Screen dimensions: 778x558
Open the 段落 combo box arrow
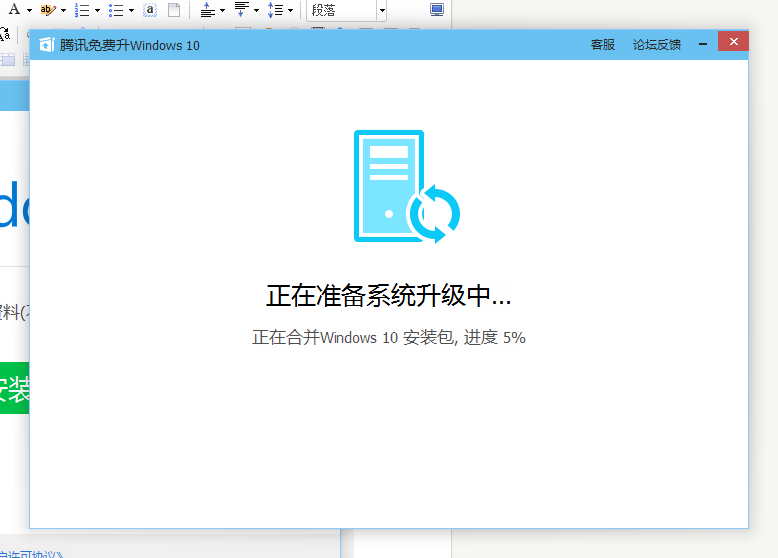pos(382,10)
